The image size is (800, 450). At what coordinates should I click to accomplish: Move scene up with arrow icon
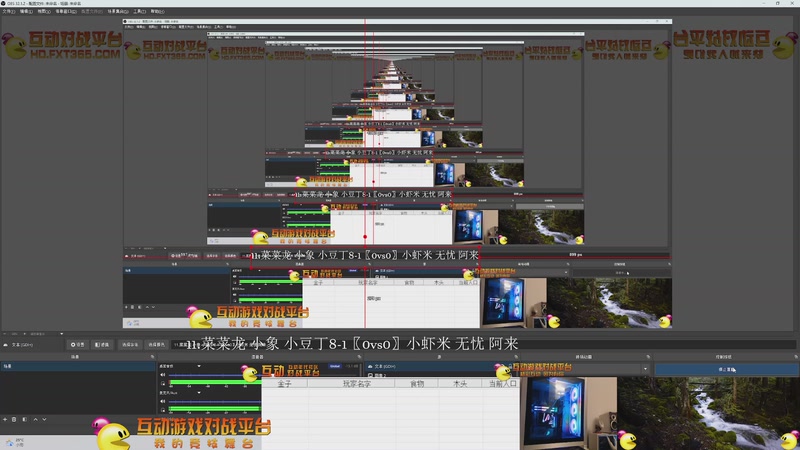pos(35,419)
